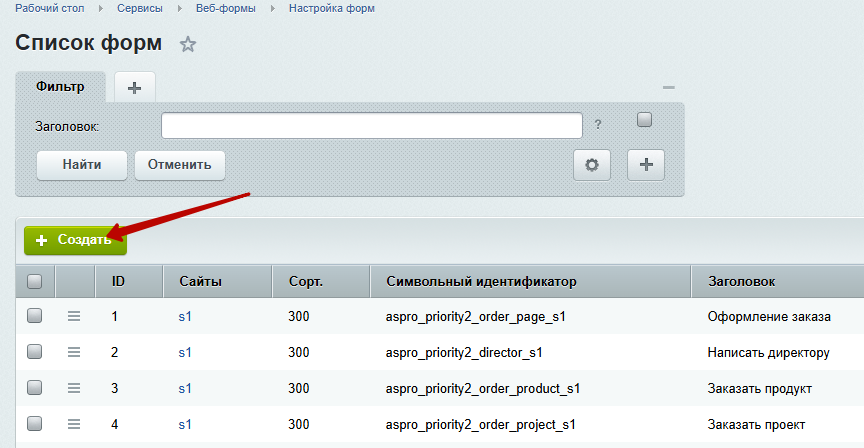Open actions menu for form ID 1
The height and width of the screenshot is (448, 864).
pos(73,316)
